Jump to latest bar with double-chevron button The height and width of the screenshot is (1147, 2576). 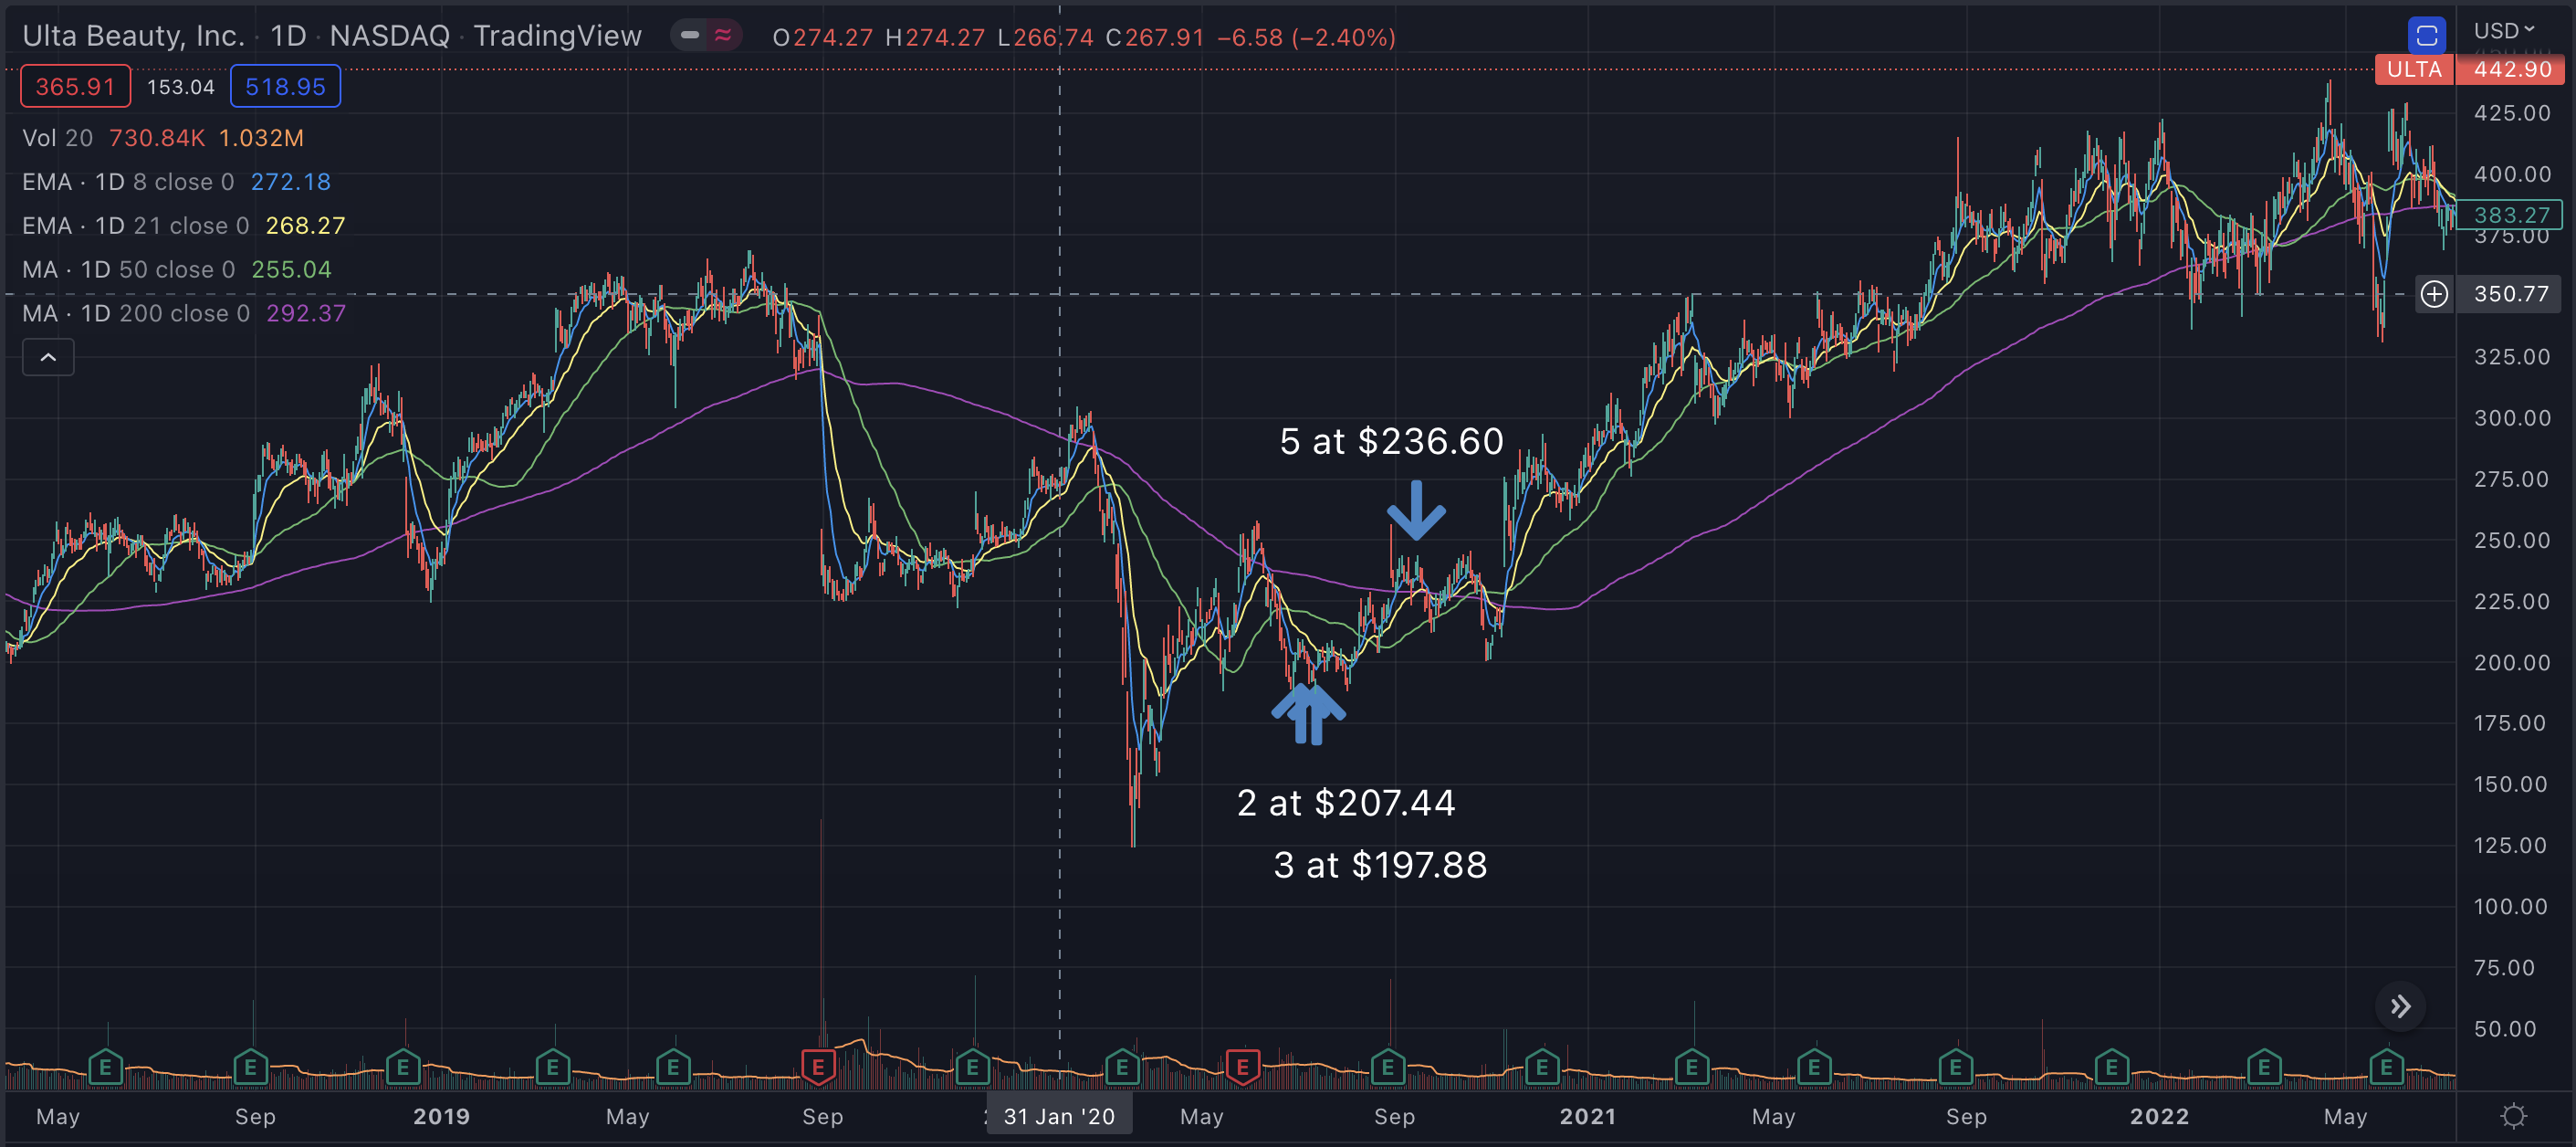(x=2400, y=1006)
